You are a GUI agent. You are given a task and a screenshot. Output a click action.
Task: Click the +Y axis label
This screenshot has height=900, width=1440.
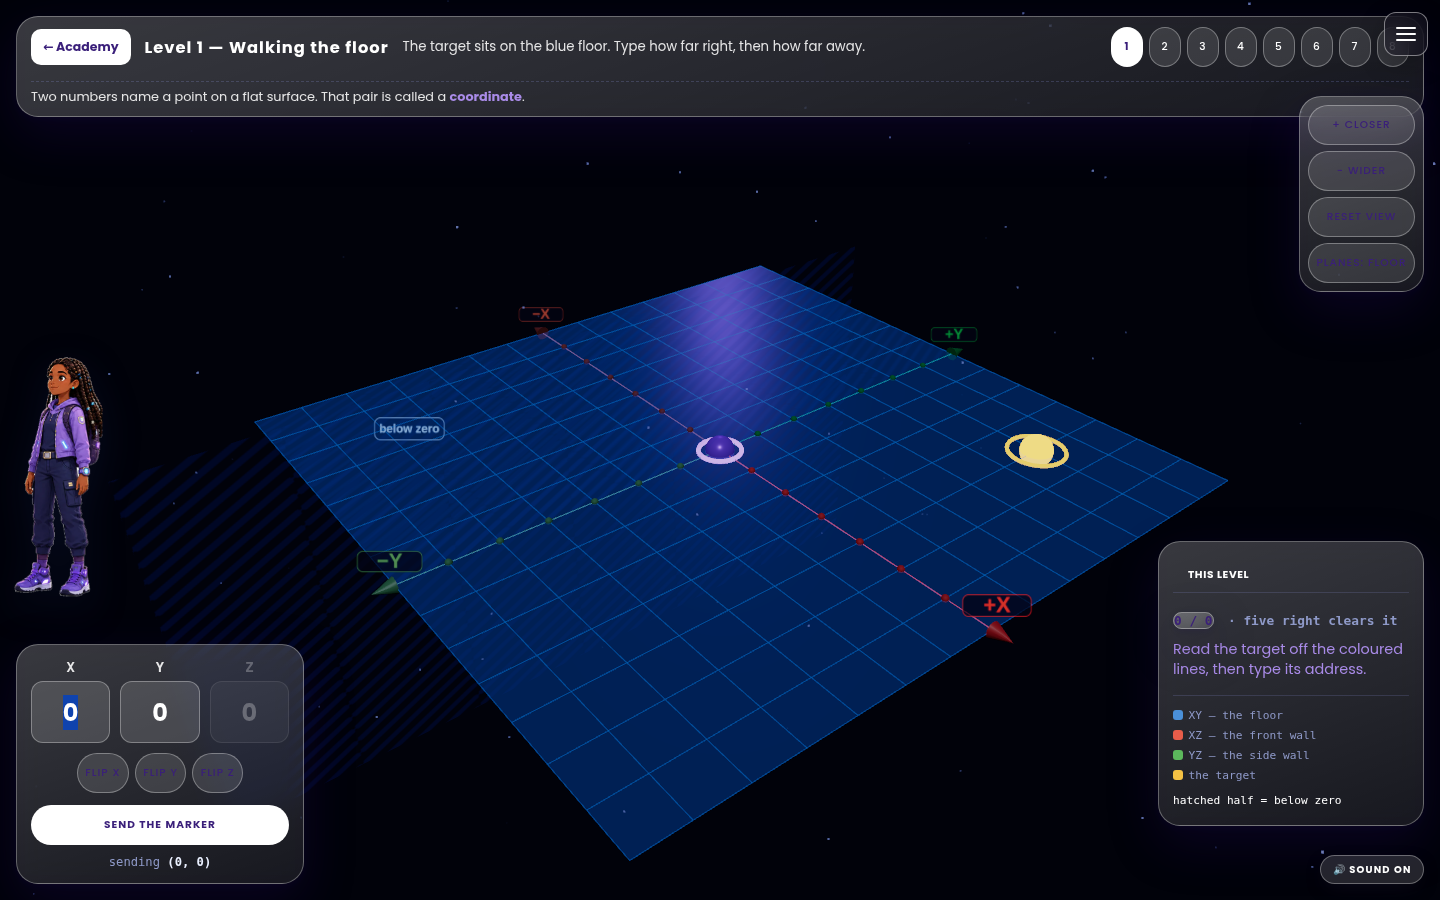954,334
